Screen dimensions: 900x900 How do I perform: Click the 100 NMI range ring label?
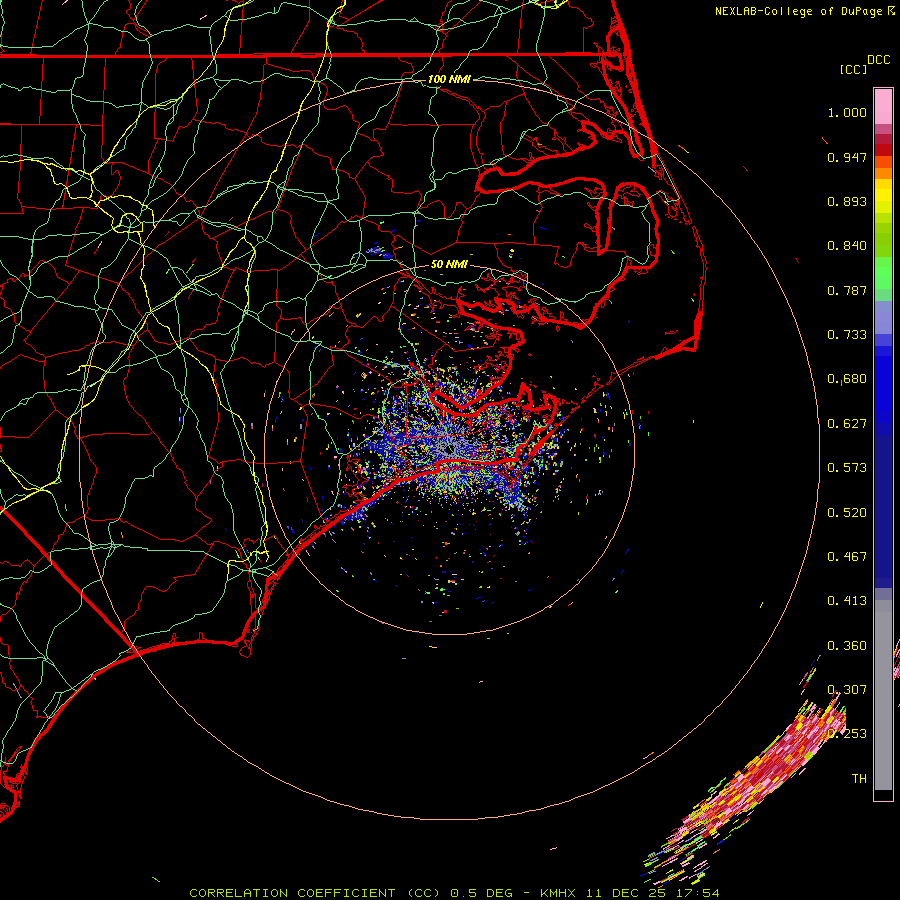(x=449, y=79)
